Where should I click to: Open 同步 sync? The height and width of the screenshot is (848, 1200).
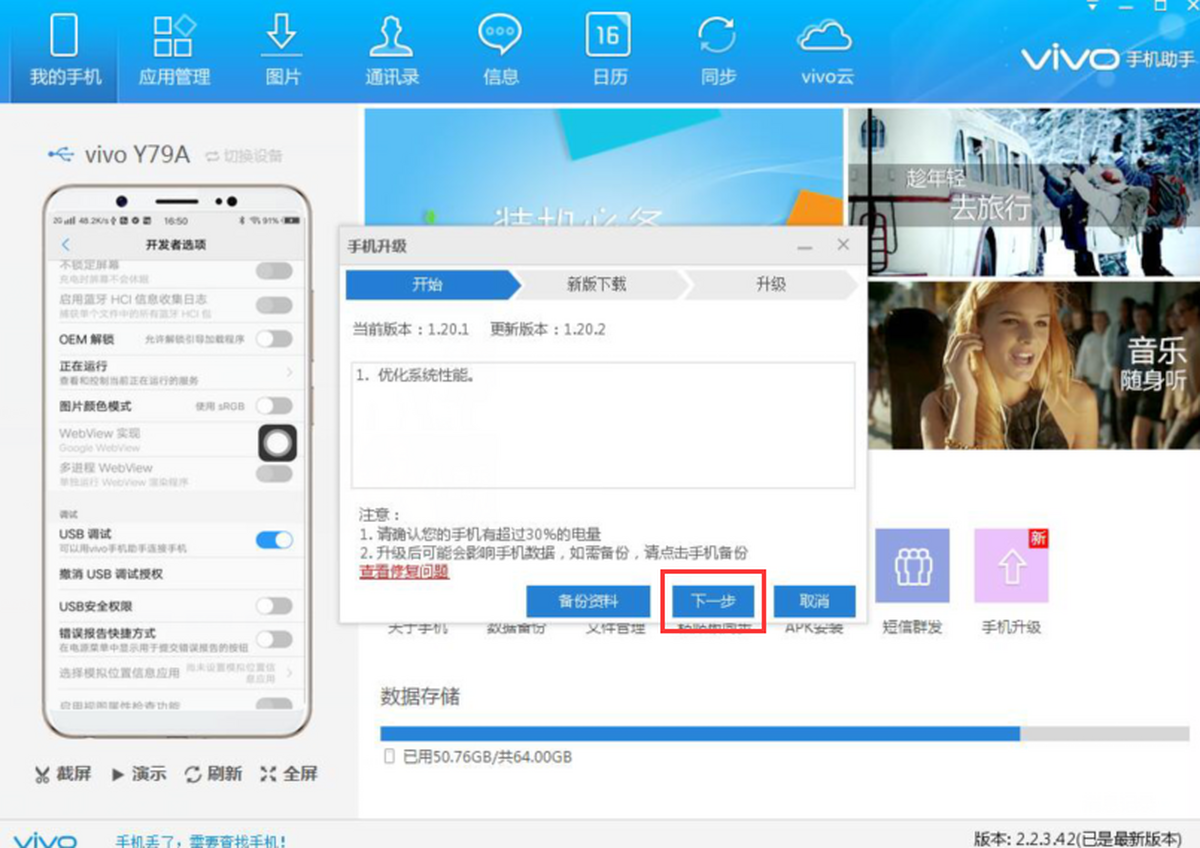[x=718, y=50]
